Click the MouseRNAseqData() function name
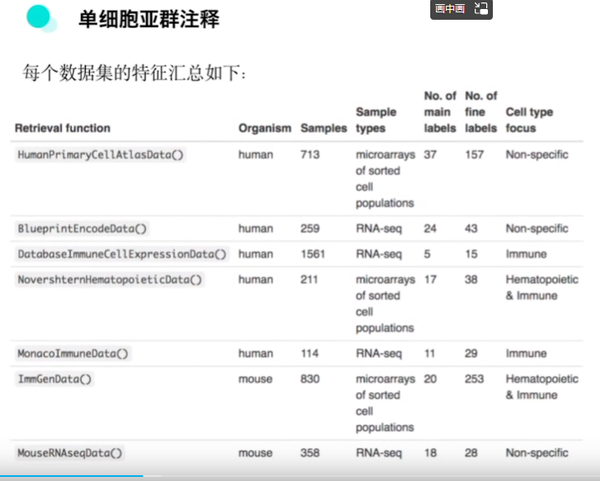This screenshot has width=600, height=481. coord(70,453)
